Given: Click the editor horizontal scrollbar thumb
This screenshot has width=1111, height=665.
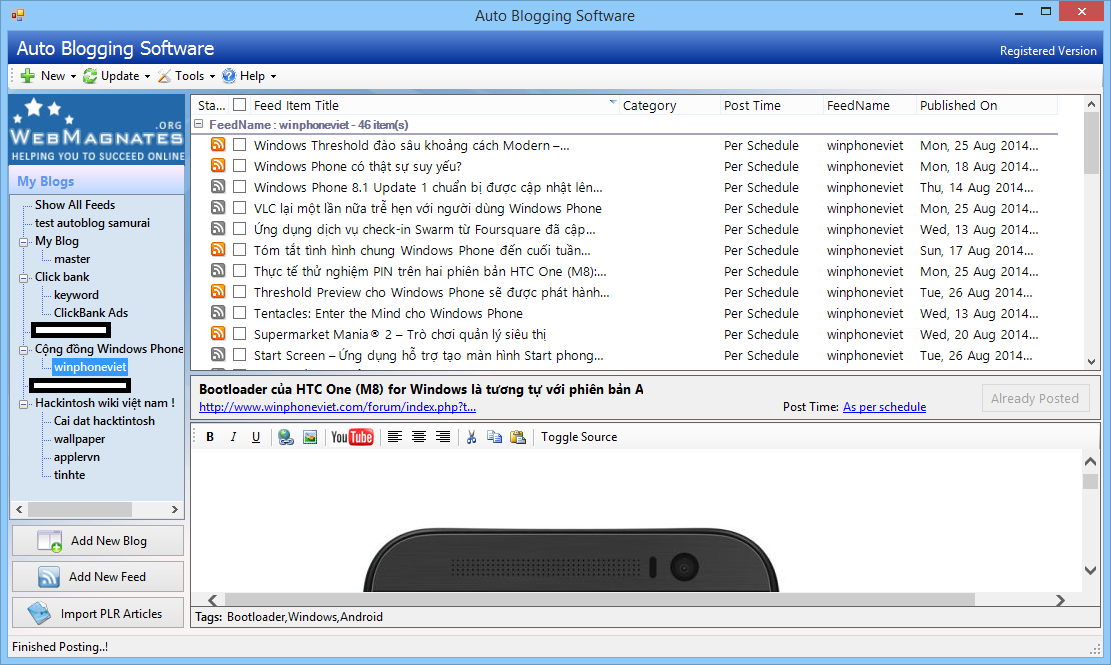Looking at the screenshot, I should (599, 600).
